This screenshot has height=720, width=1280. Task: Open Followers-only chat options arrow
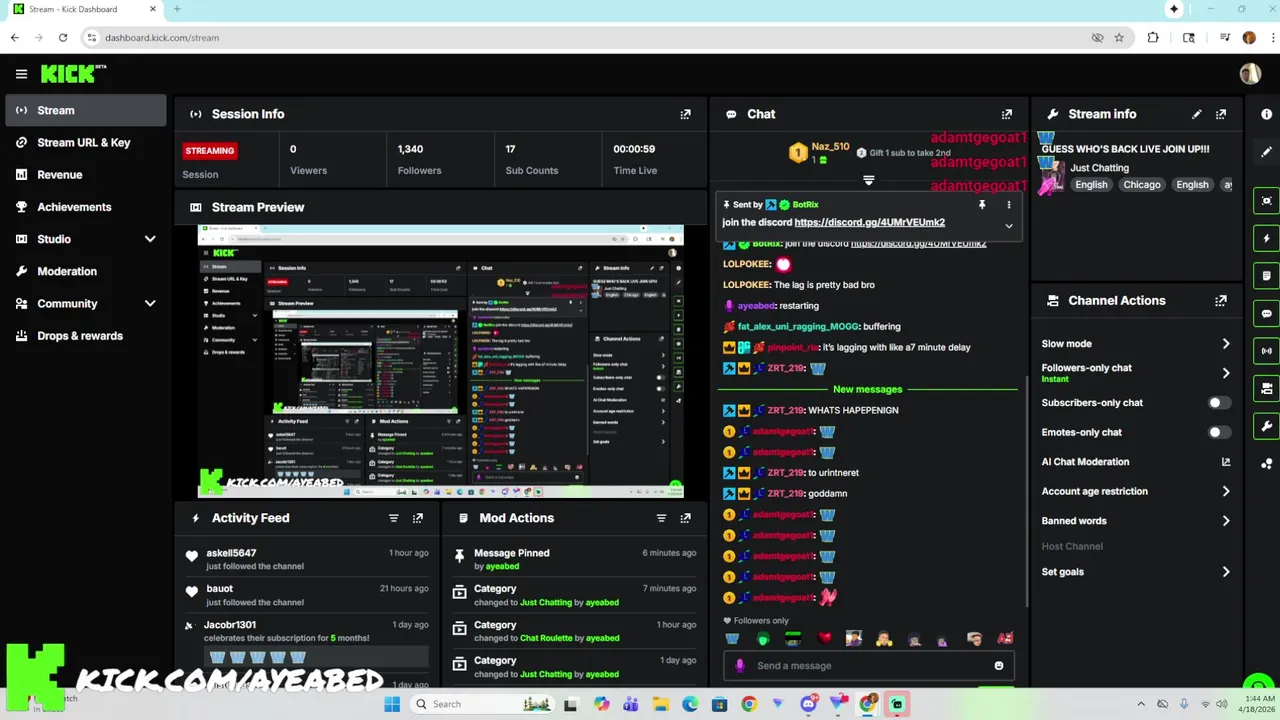[1226, 373]
